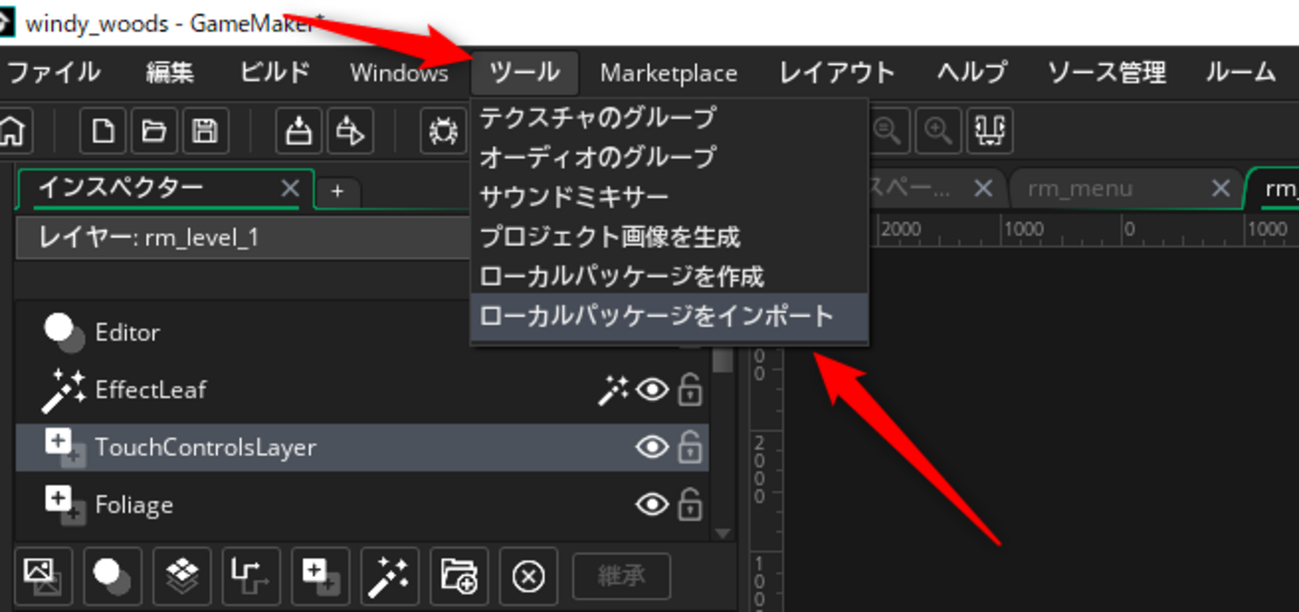This screenshot has width=1299, height=612.
Task: Click the wand effect icon on the EffectLeaf row
Action: click(612, 390)
